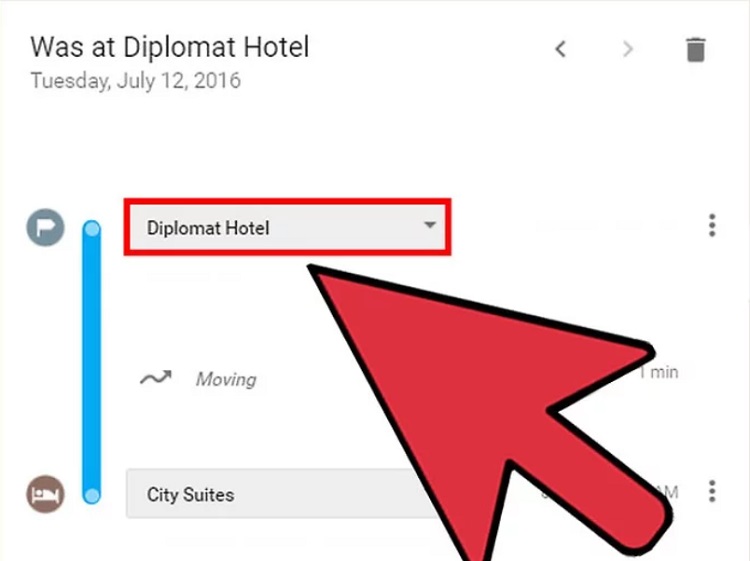Click the bottom dot of the blue timeline
Viewport: 750px width, 561px height.
pyautogui.click(x=92, y=495)
